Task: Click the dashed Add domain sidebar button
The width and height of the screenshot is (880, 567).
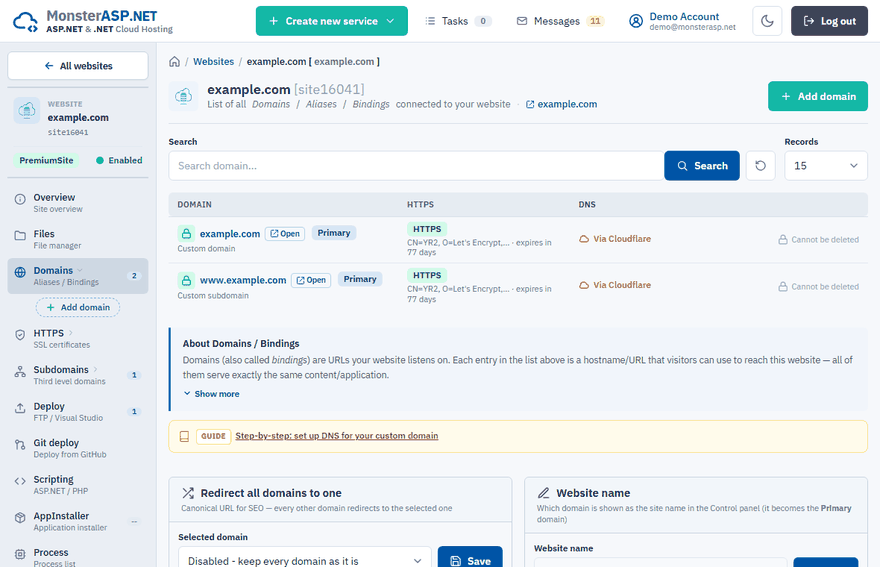Action: [78, 307]
